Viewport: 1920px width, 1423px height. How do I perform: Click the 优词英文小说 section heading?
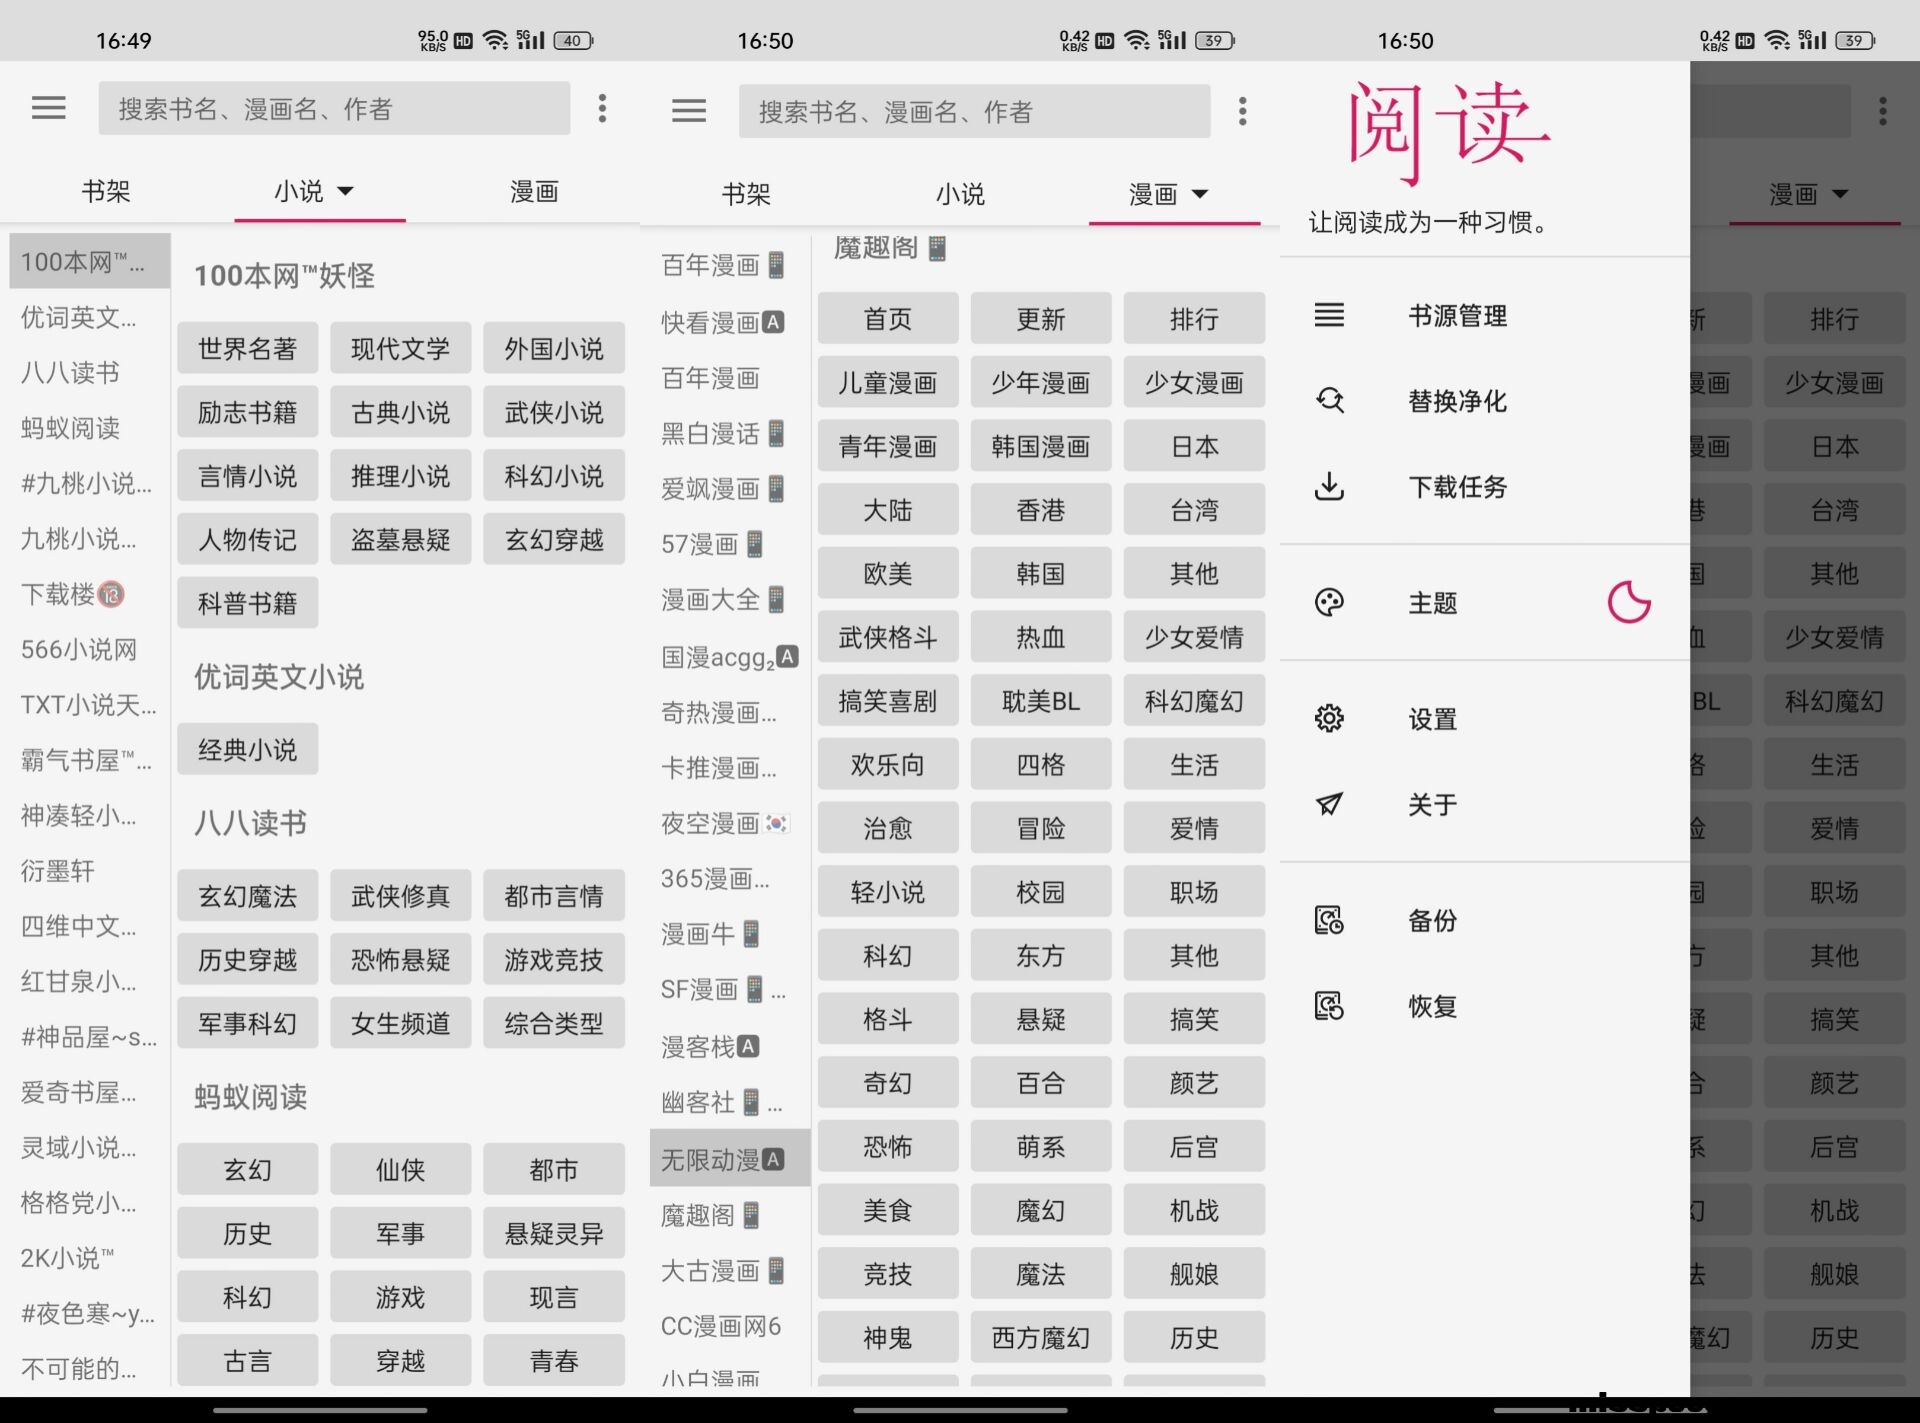[279, 677]
